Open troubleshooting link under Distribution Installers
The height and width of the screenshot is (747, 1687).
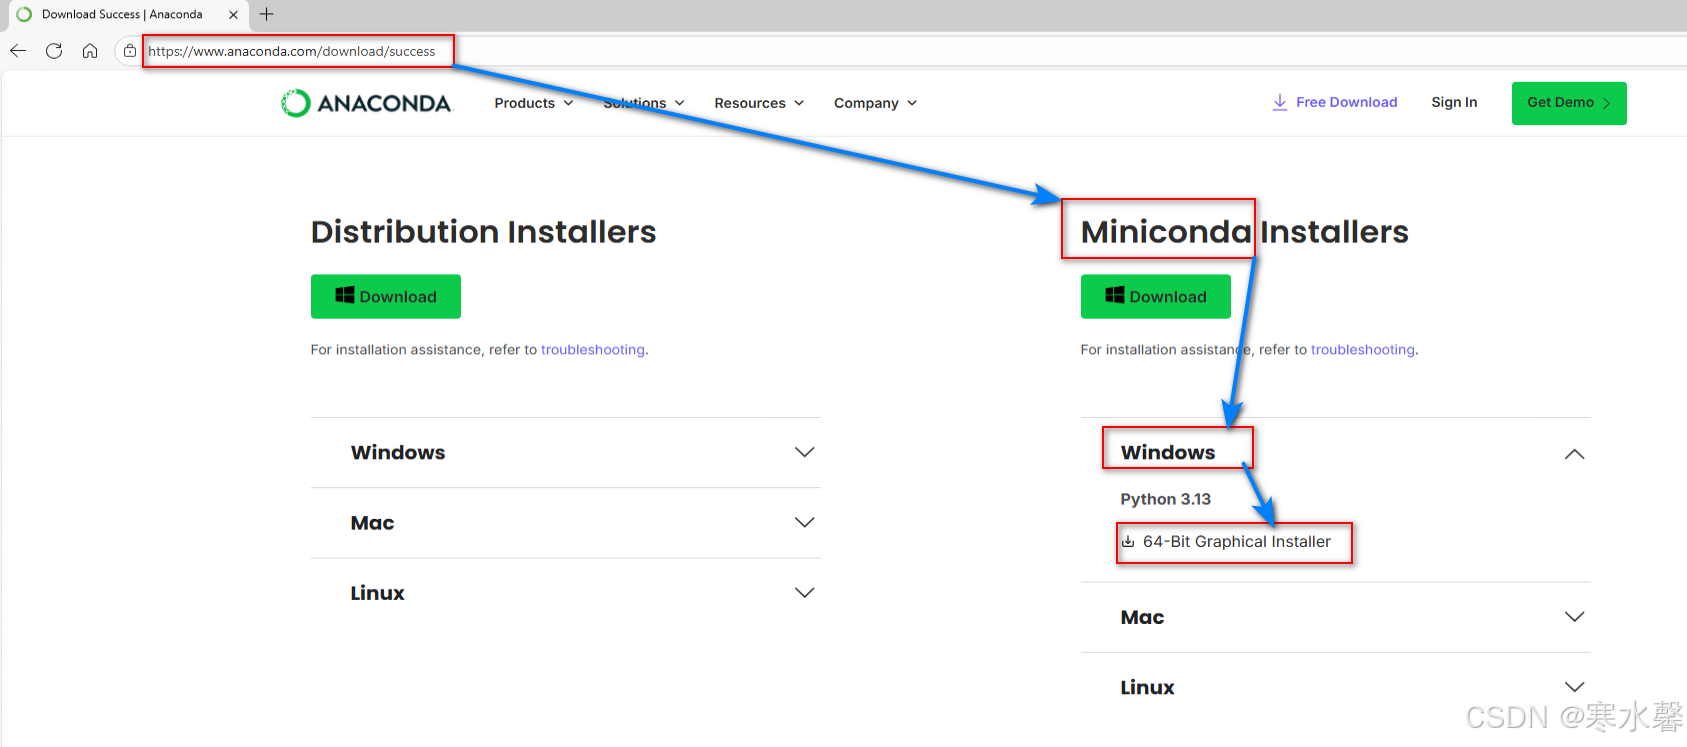[593, 350]
